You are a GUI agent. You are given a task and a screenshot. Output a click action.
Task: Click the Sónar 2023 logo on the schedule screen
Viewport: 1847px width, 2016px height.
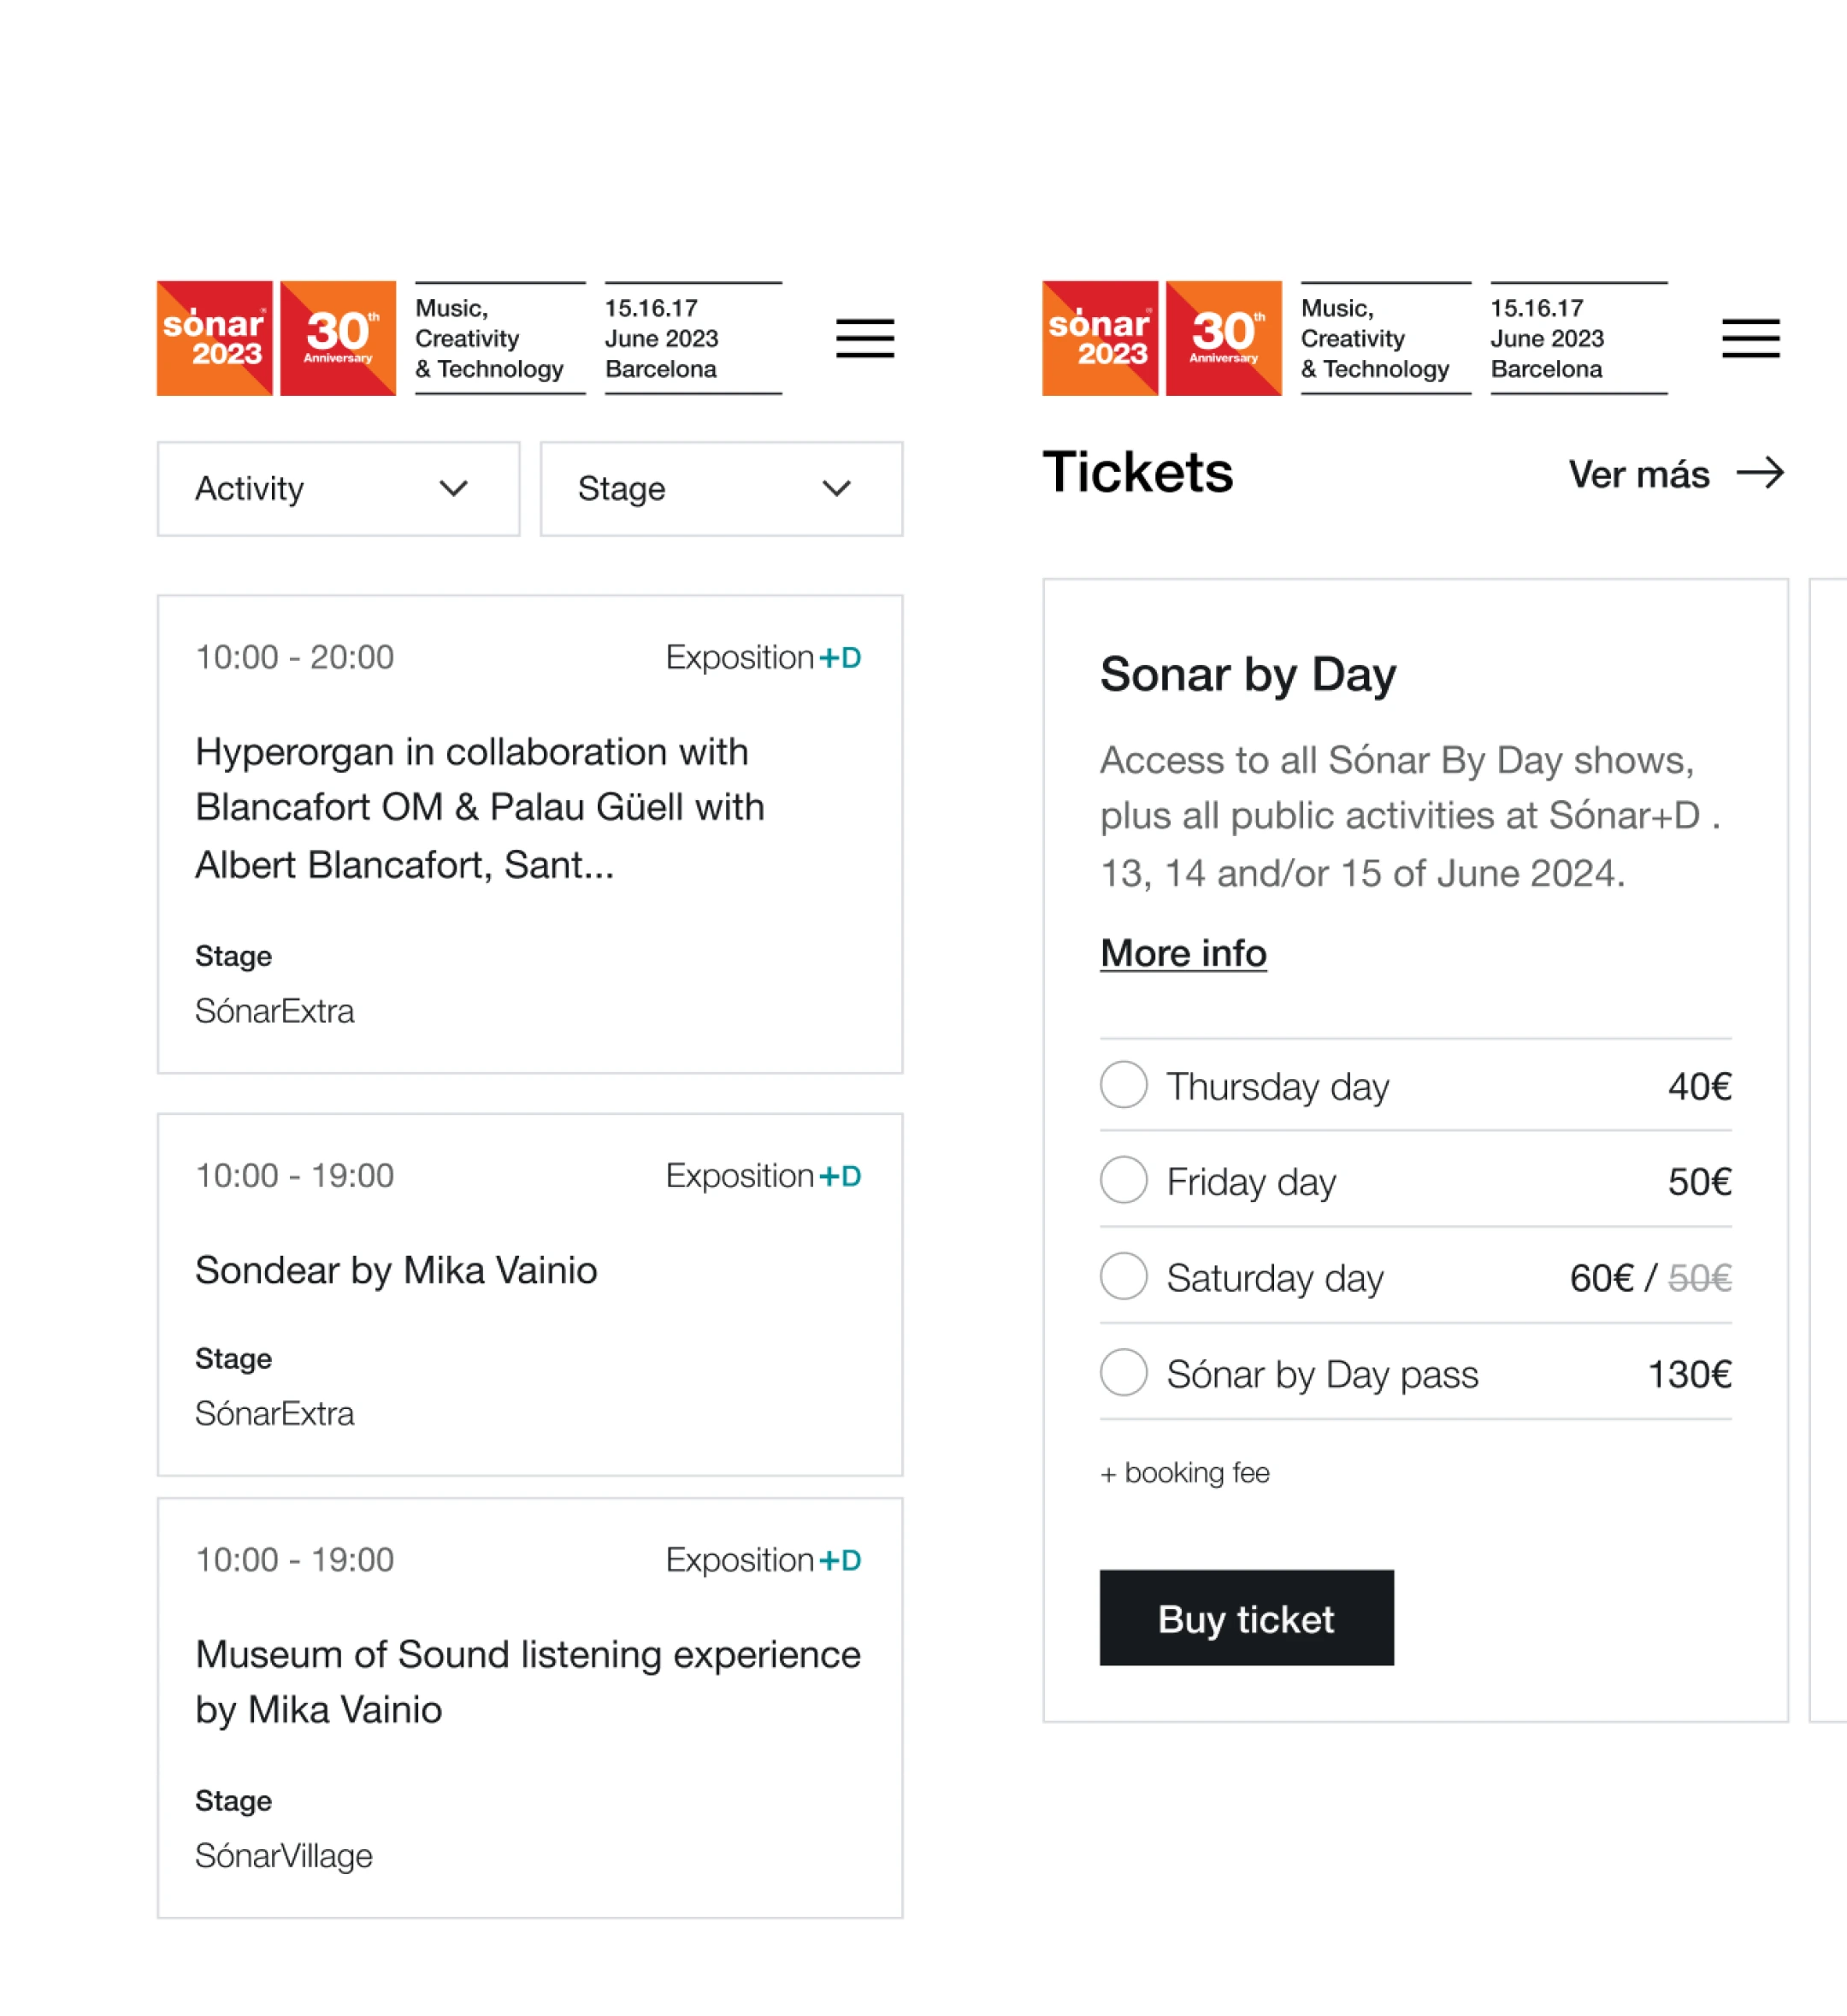(215, 338)
